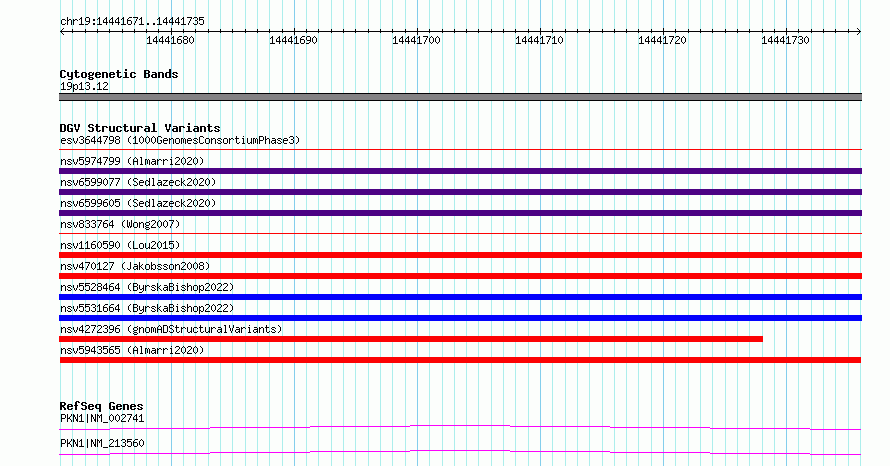890x466 pixels.
Task: Click the blue bar under nsv5531664
Action: [x=460, y=318]
